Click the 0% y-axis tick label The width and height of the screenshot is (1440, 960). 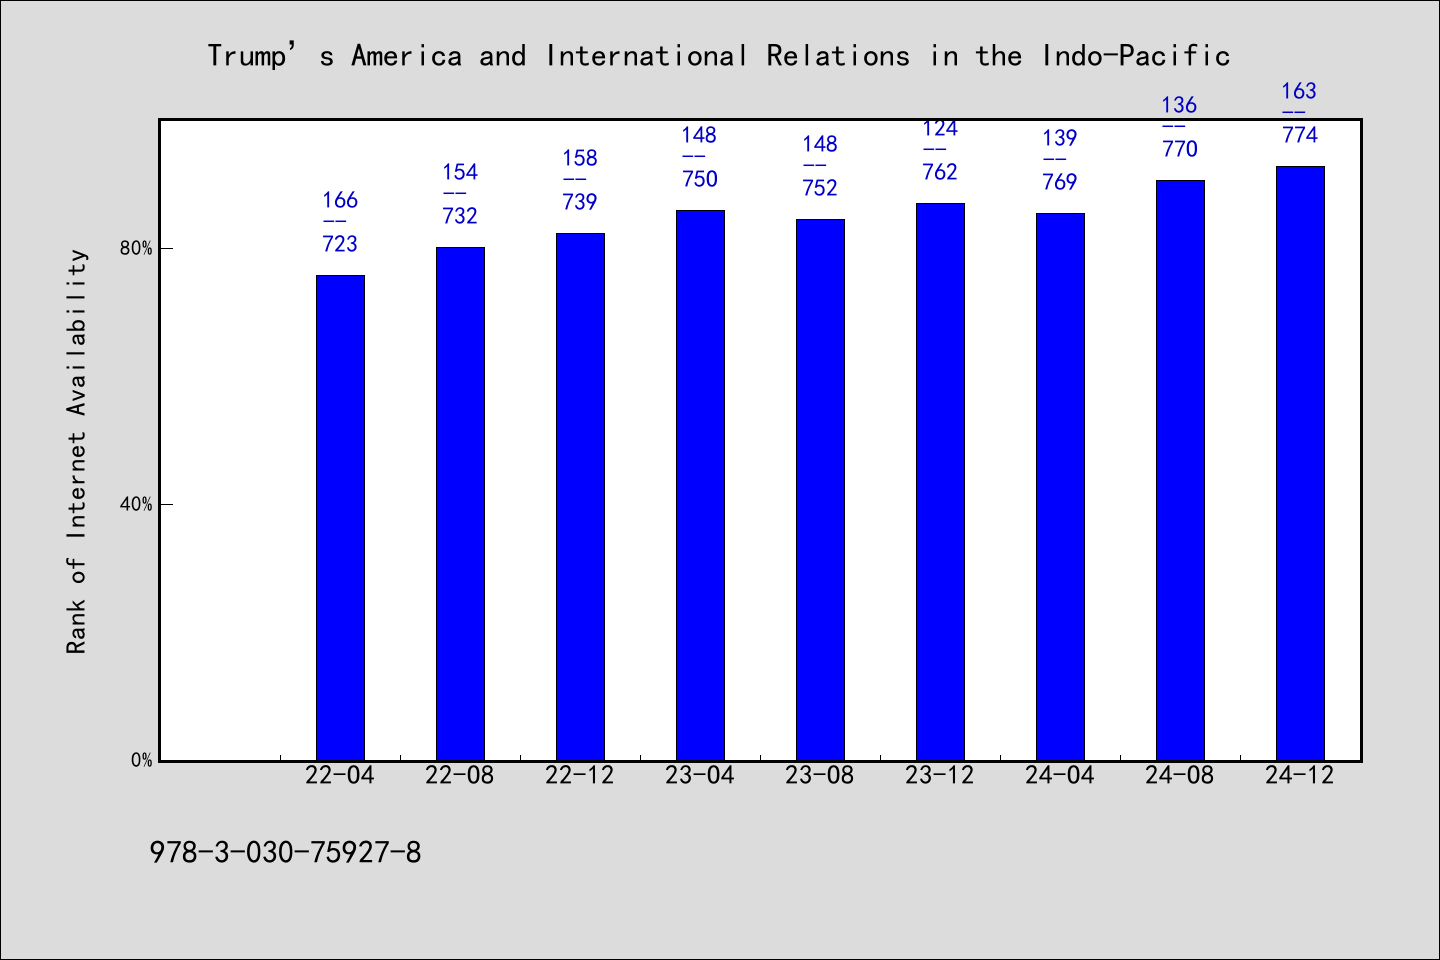[141, 760]
